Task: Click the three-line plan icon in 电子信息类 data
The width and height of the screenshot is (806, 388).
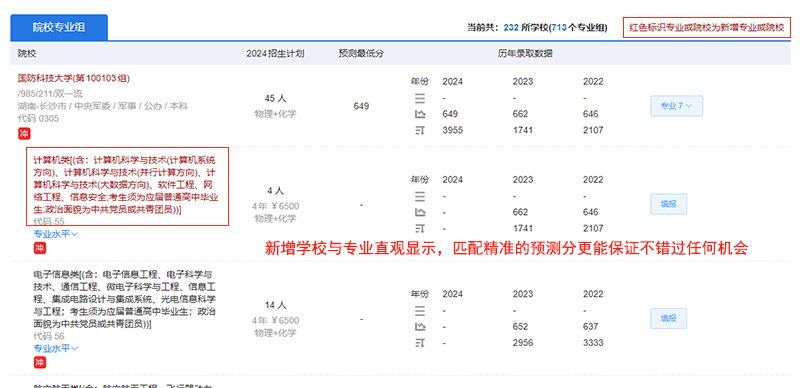Action: (x=420, y=310)
